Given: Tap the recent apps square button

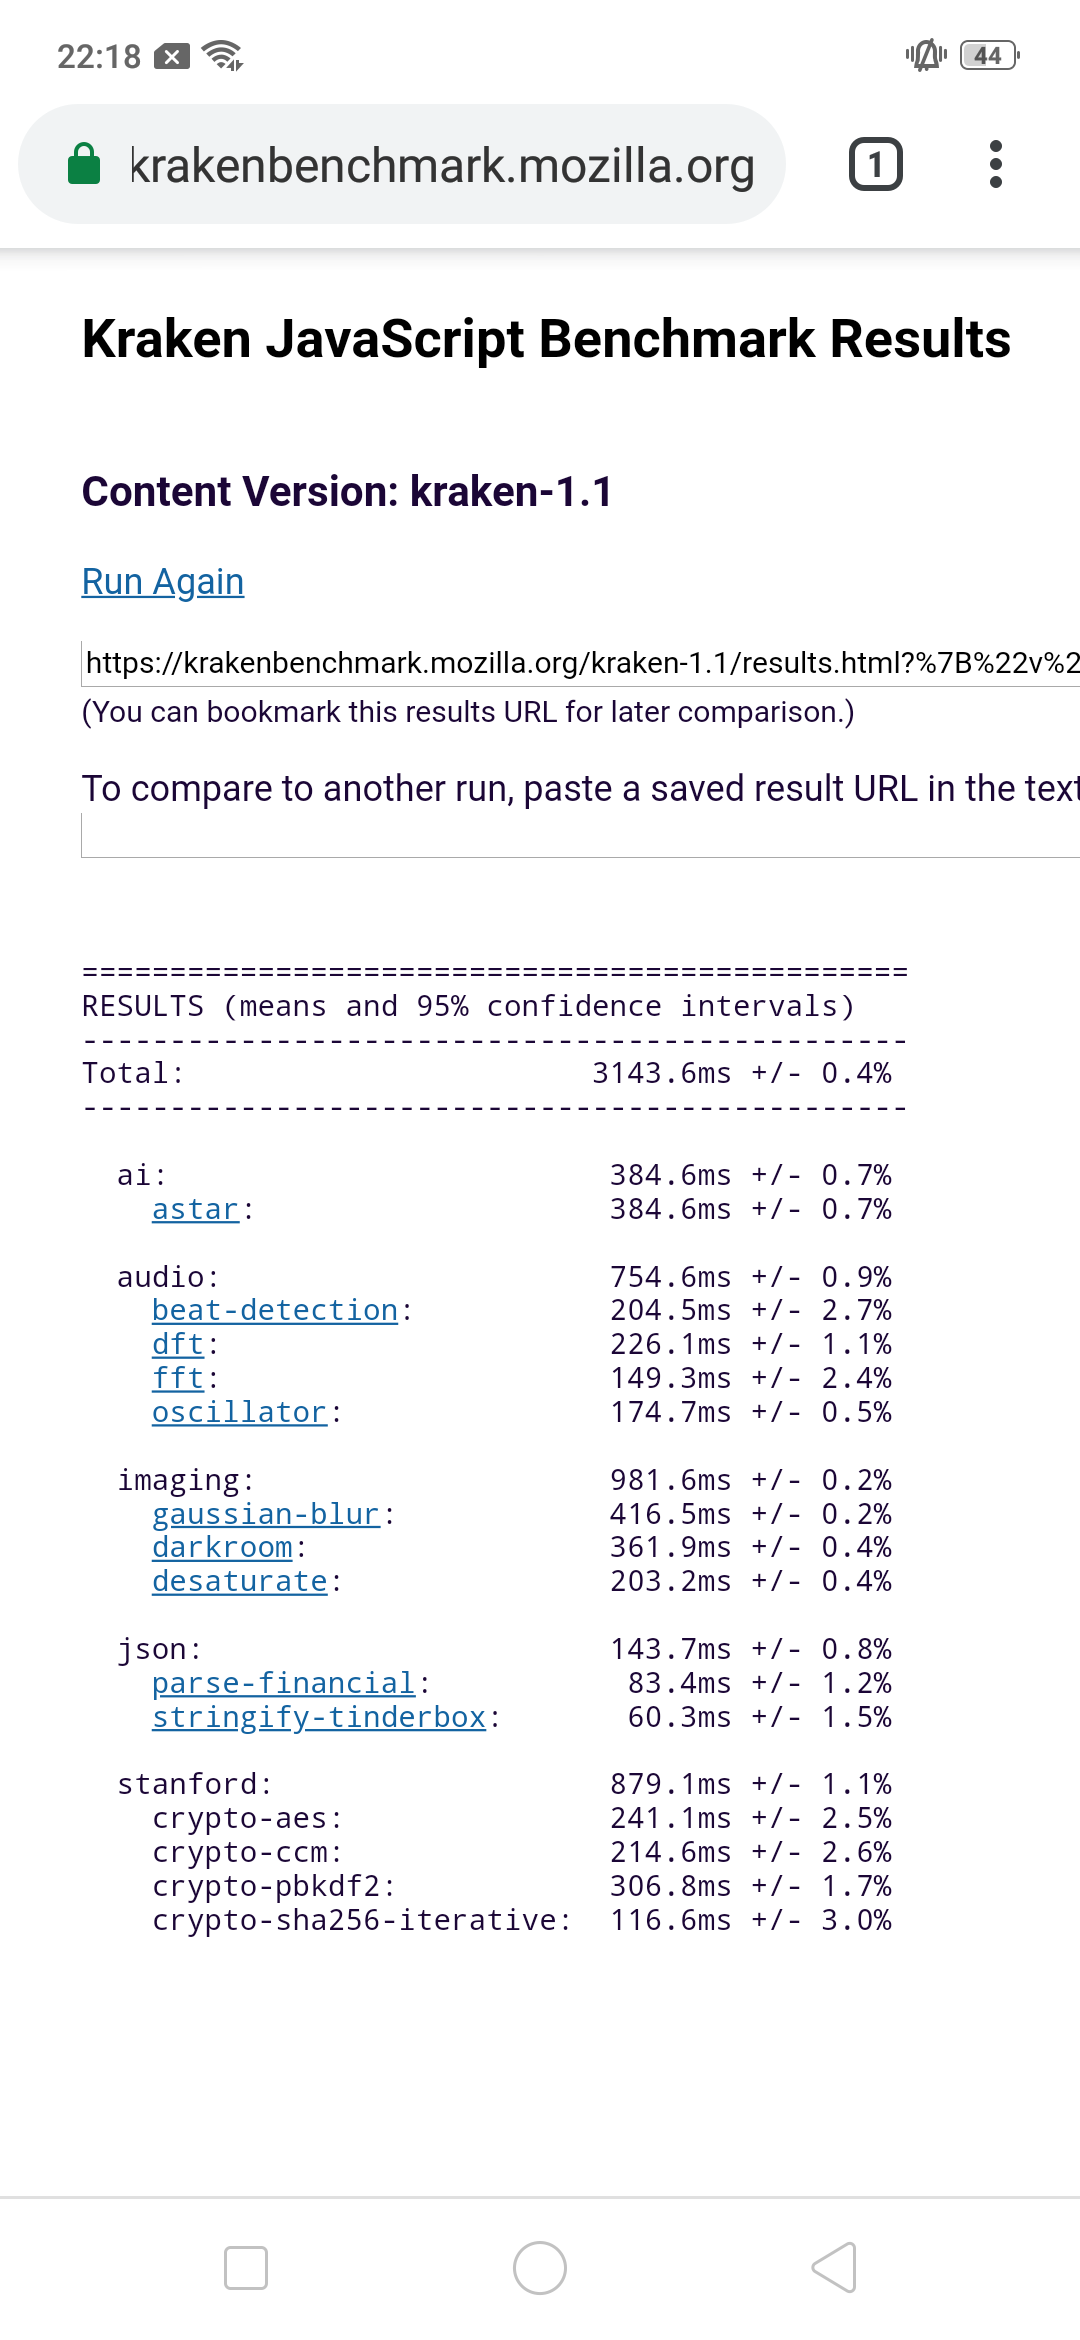Looking at the screenshot, I should pos(246,2267).
